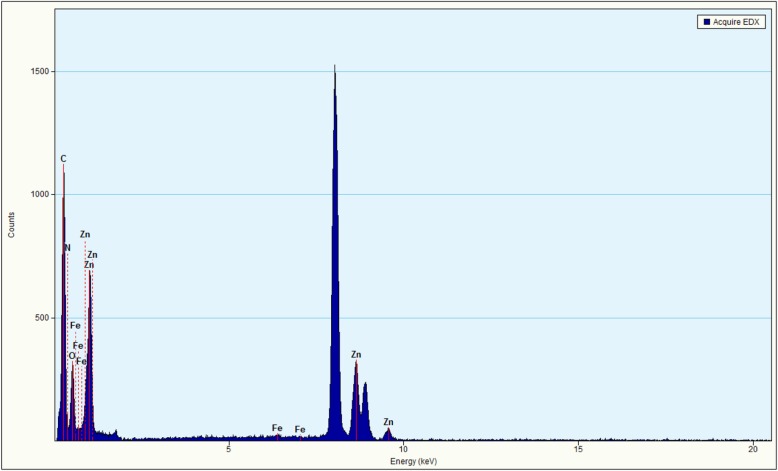Click the Zn label near 9.6 keV
The image size is (778, 471).
(388, 422)
